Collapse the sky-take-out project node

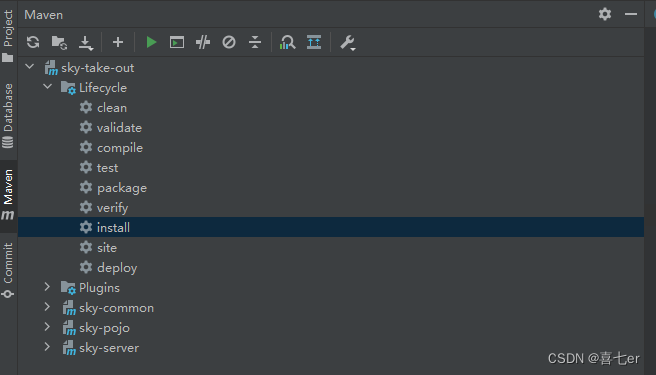[x=30, y=67]
